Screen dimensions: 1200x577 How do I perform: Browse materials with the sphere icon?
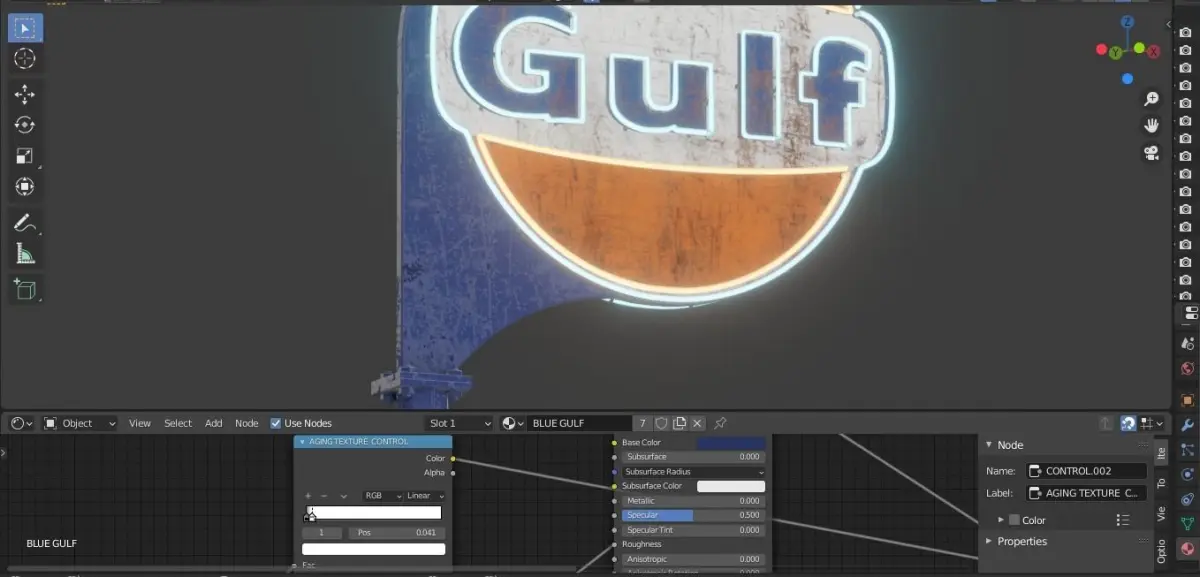(x=514, y=423)
